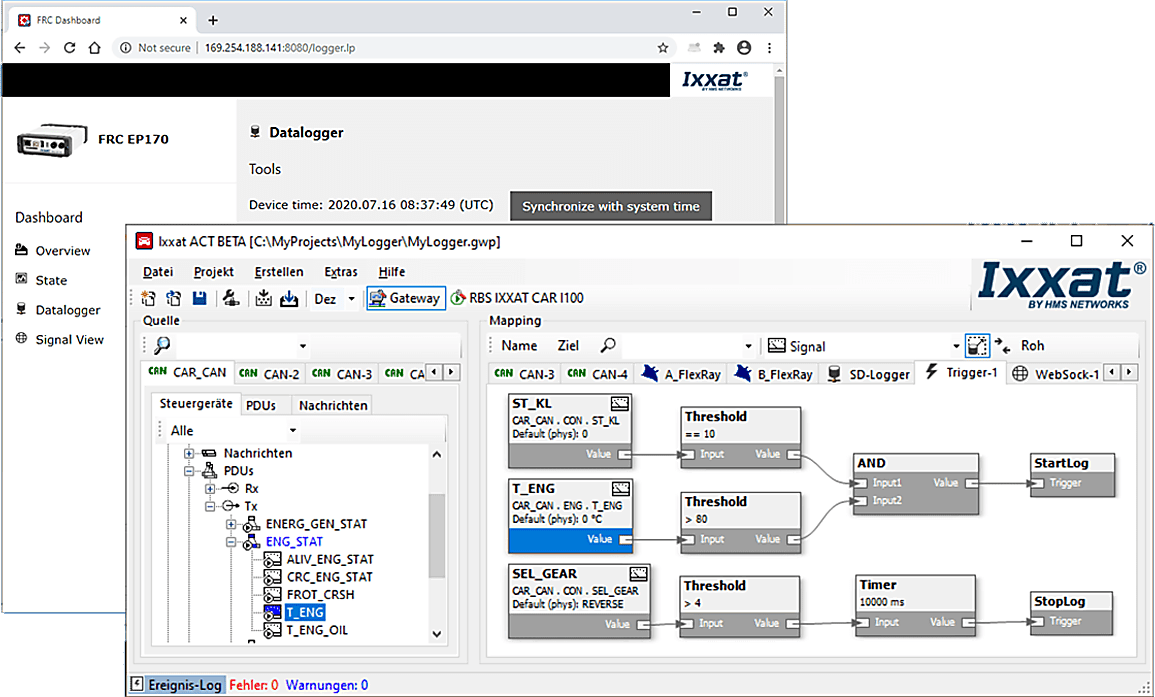Click the search magnifier in Mapping panel

[608, 346]
